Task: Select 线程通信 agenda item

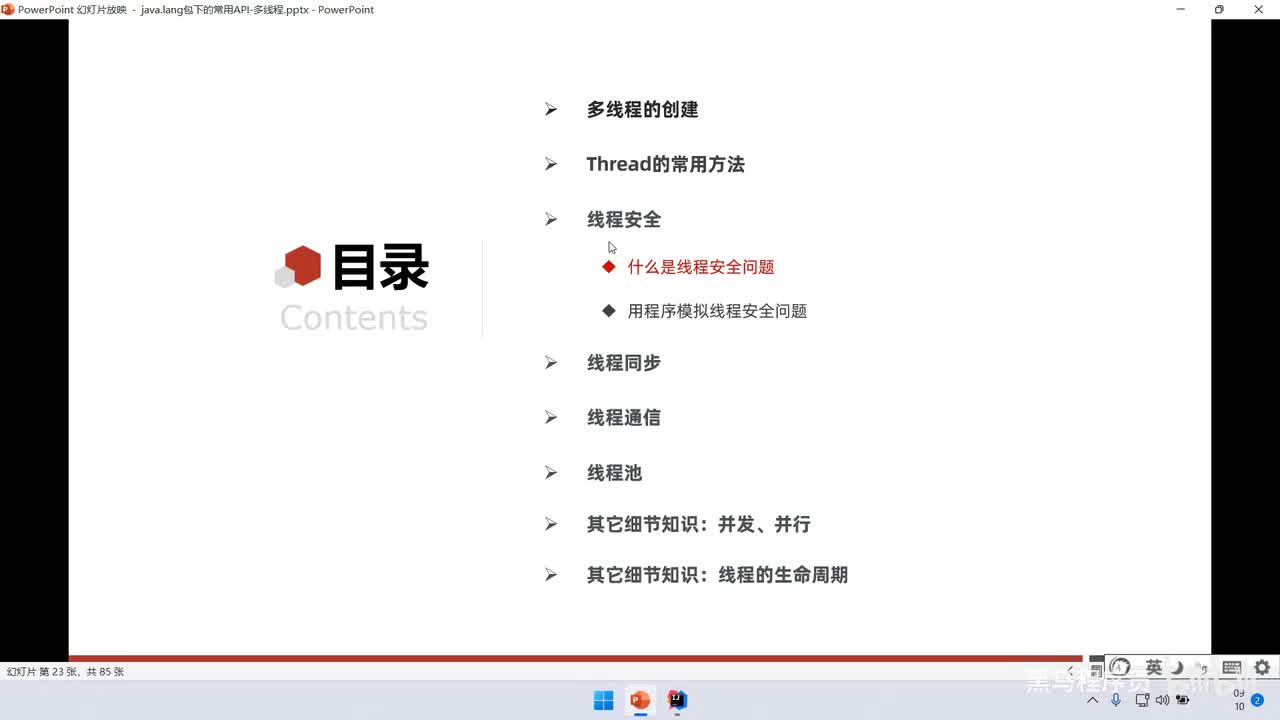Action: [623, 418]
